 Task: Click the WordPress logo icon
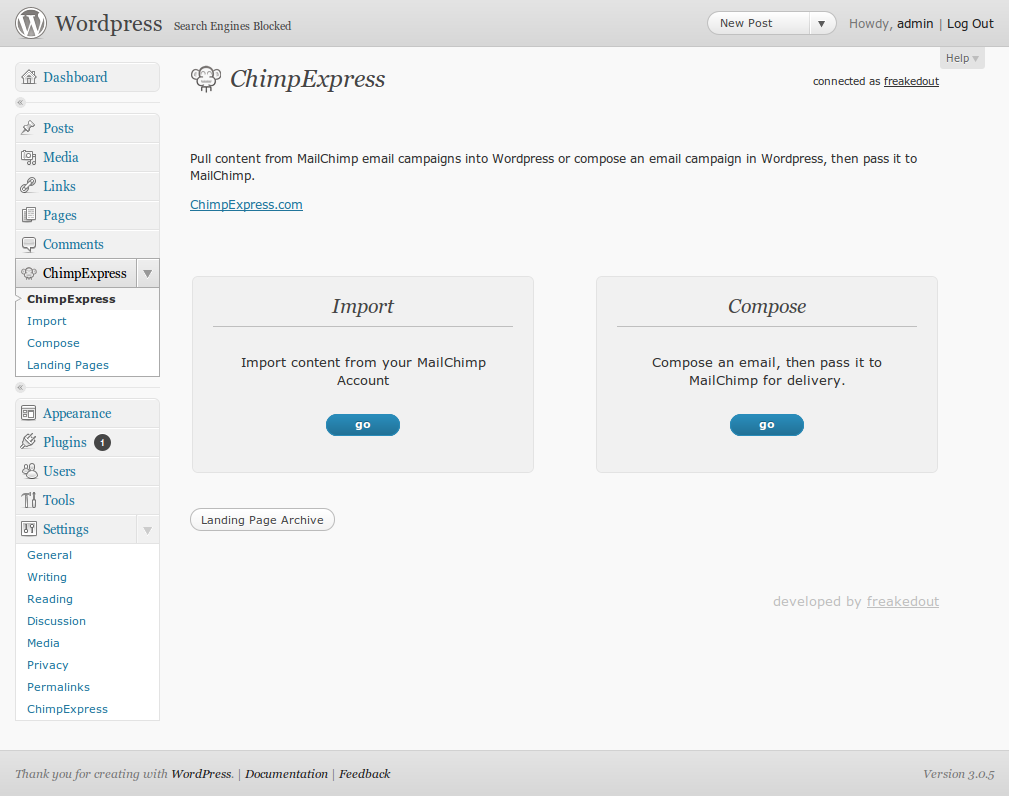(31, 23)
